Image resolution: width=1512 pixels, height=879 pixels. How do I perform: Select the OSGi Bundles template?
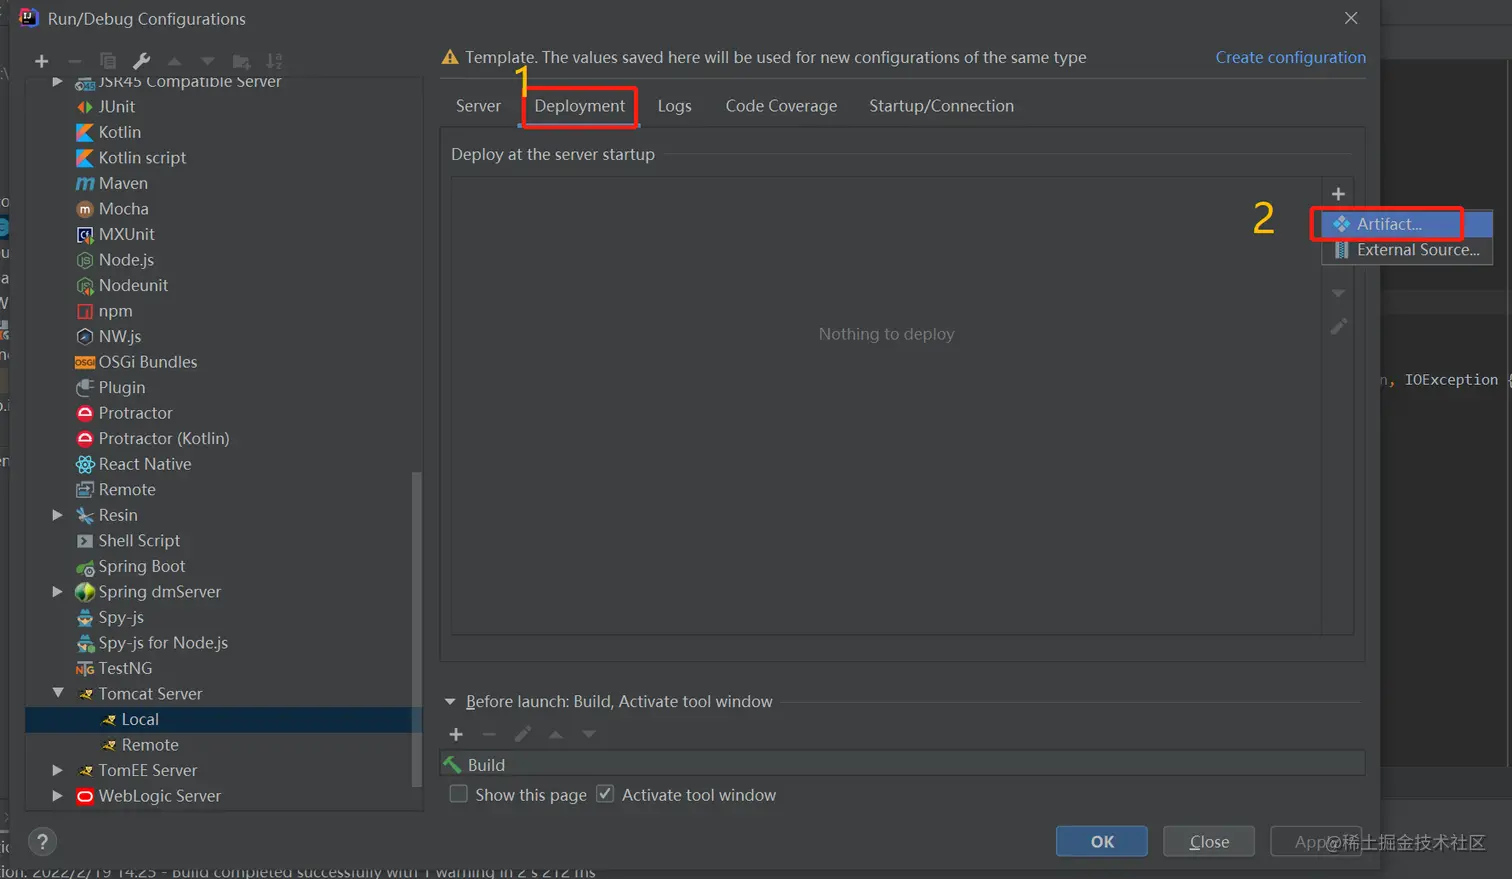click(x=147, y=362)
